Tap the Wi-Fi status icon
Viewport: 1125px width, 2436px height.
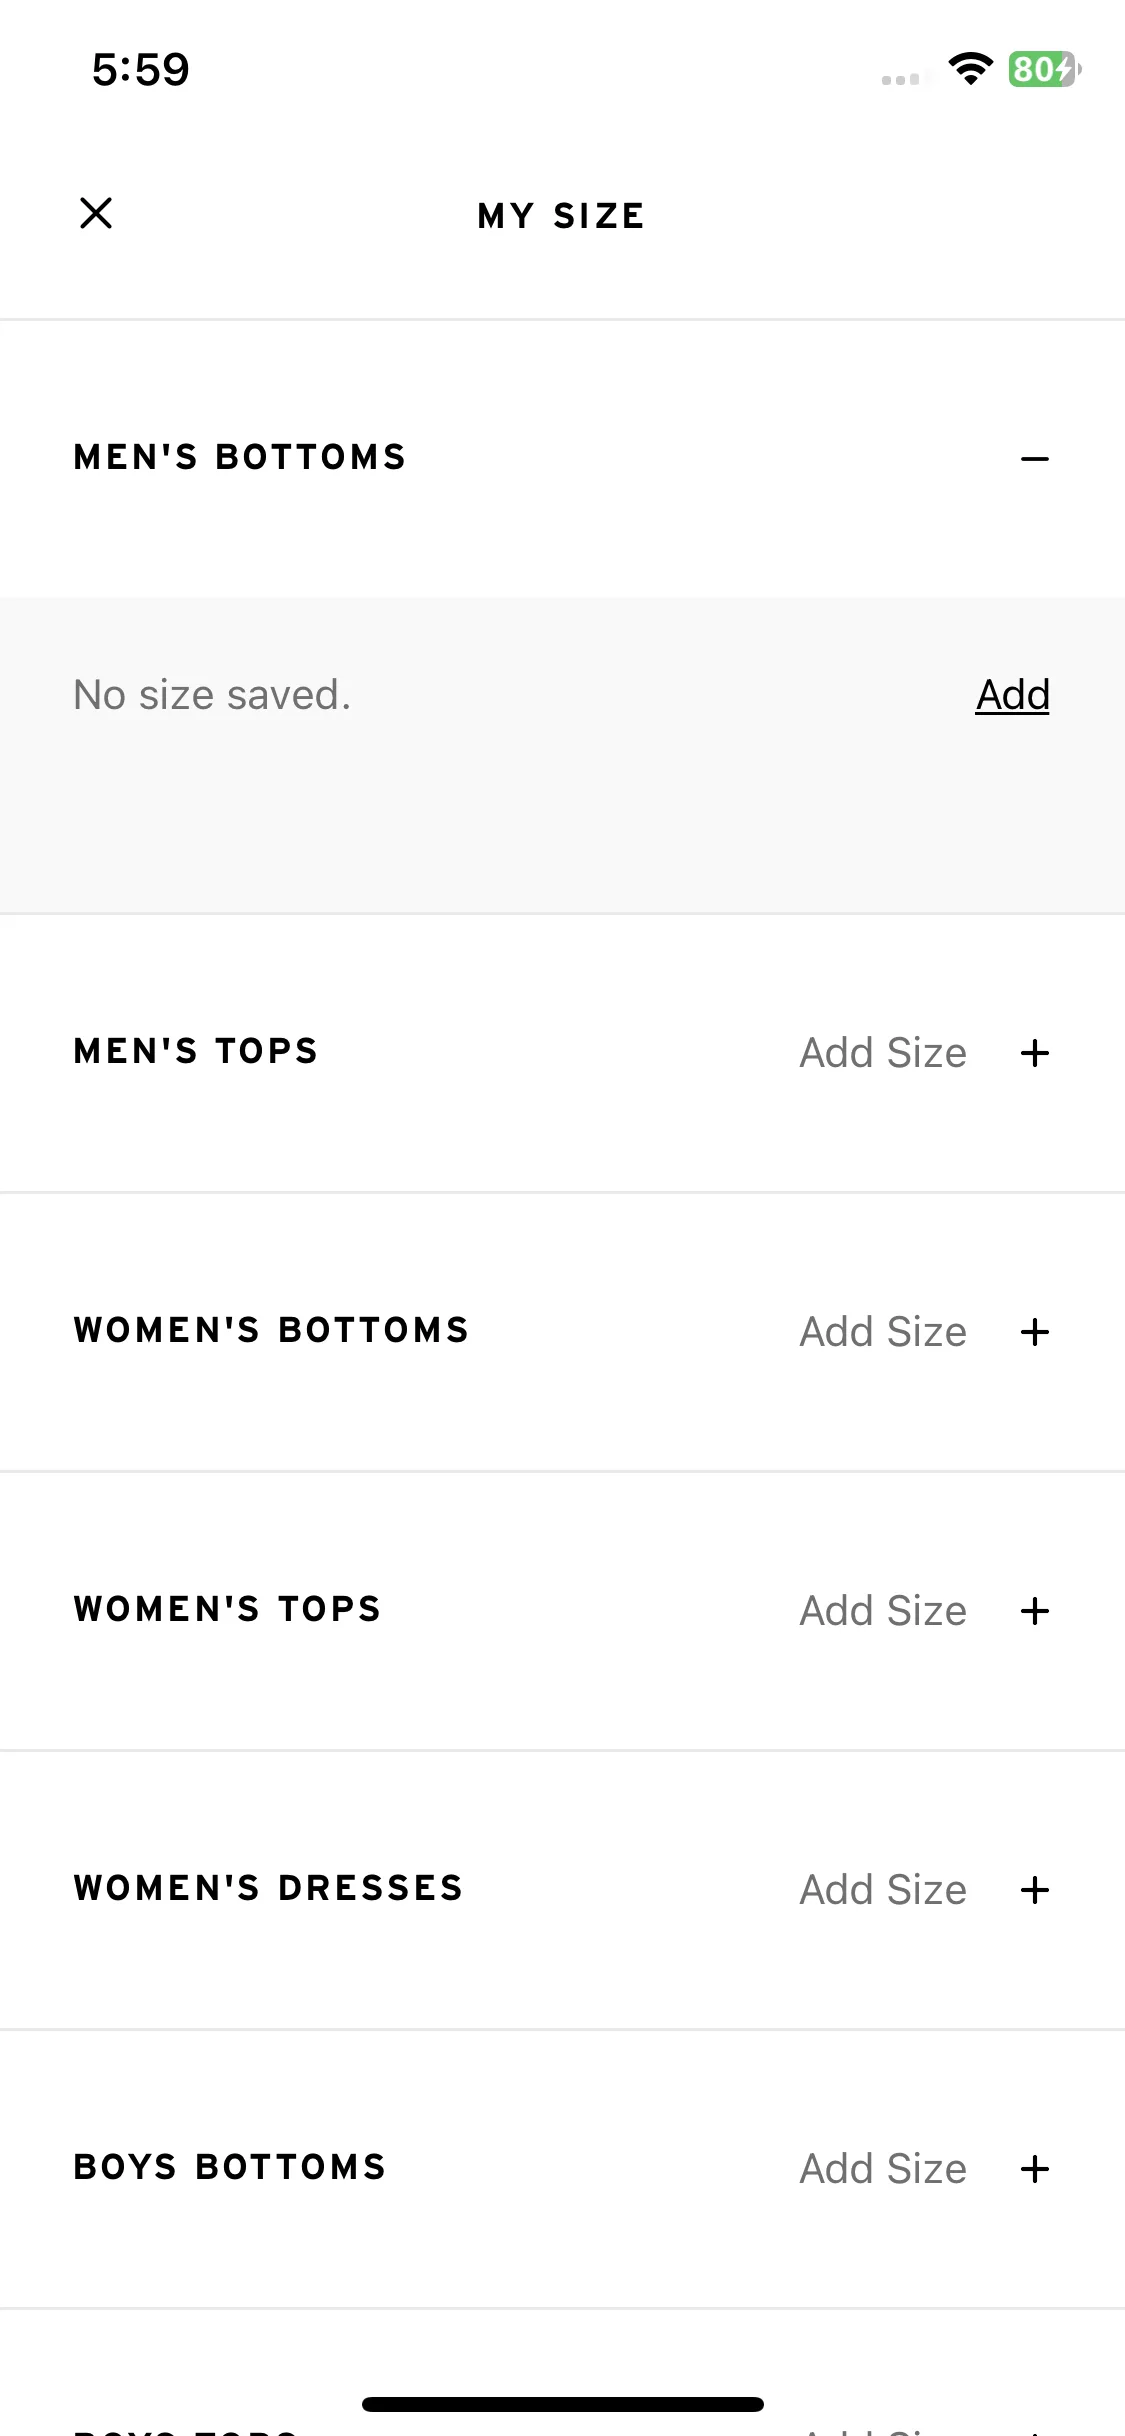(x=970, y=68)
